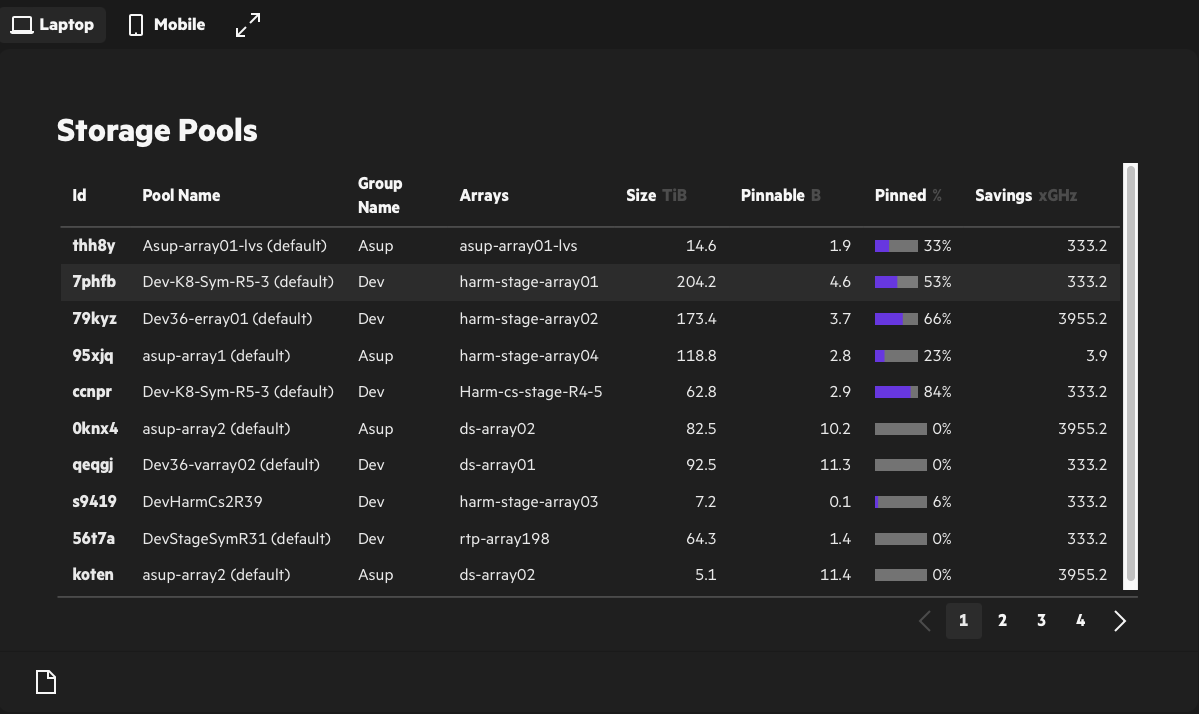Image resolution: width=1199 pixels, height=714 pixels.
Task: Go to the next page arrow
Action: click(x=1119, y=621)
